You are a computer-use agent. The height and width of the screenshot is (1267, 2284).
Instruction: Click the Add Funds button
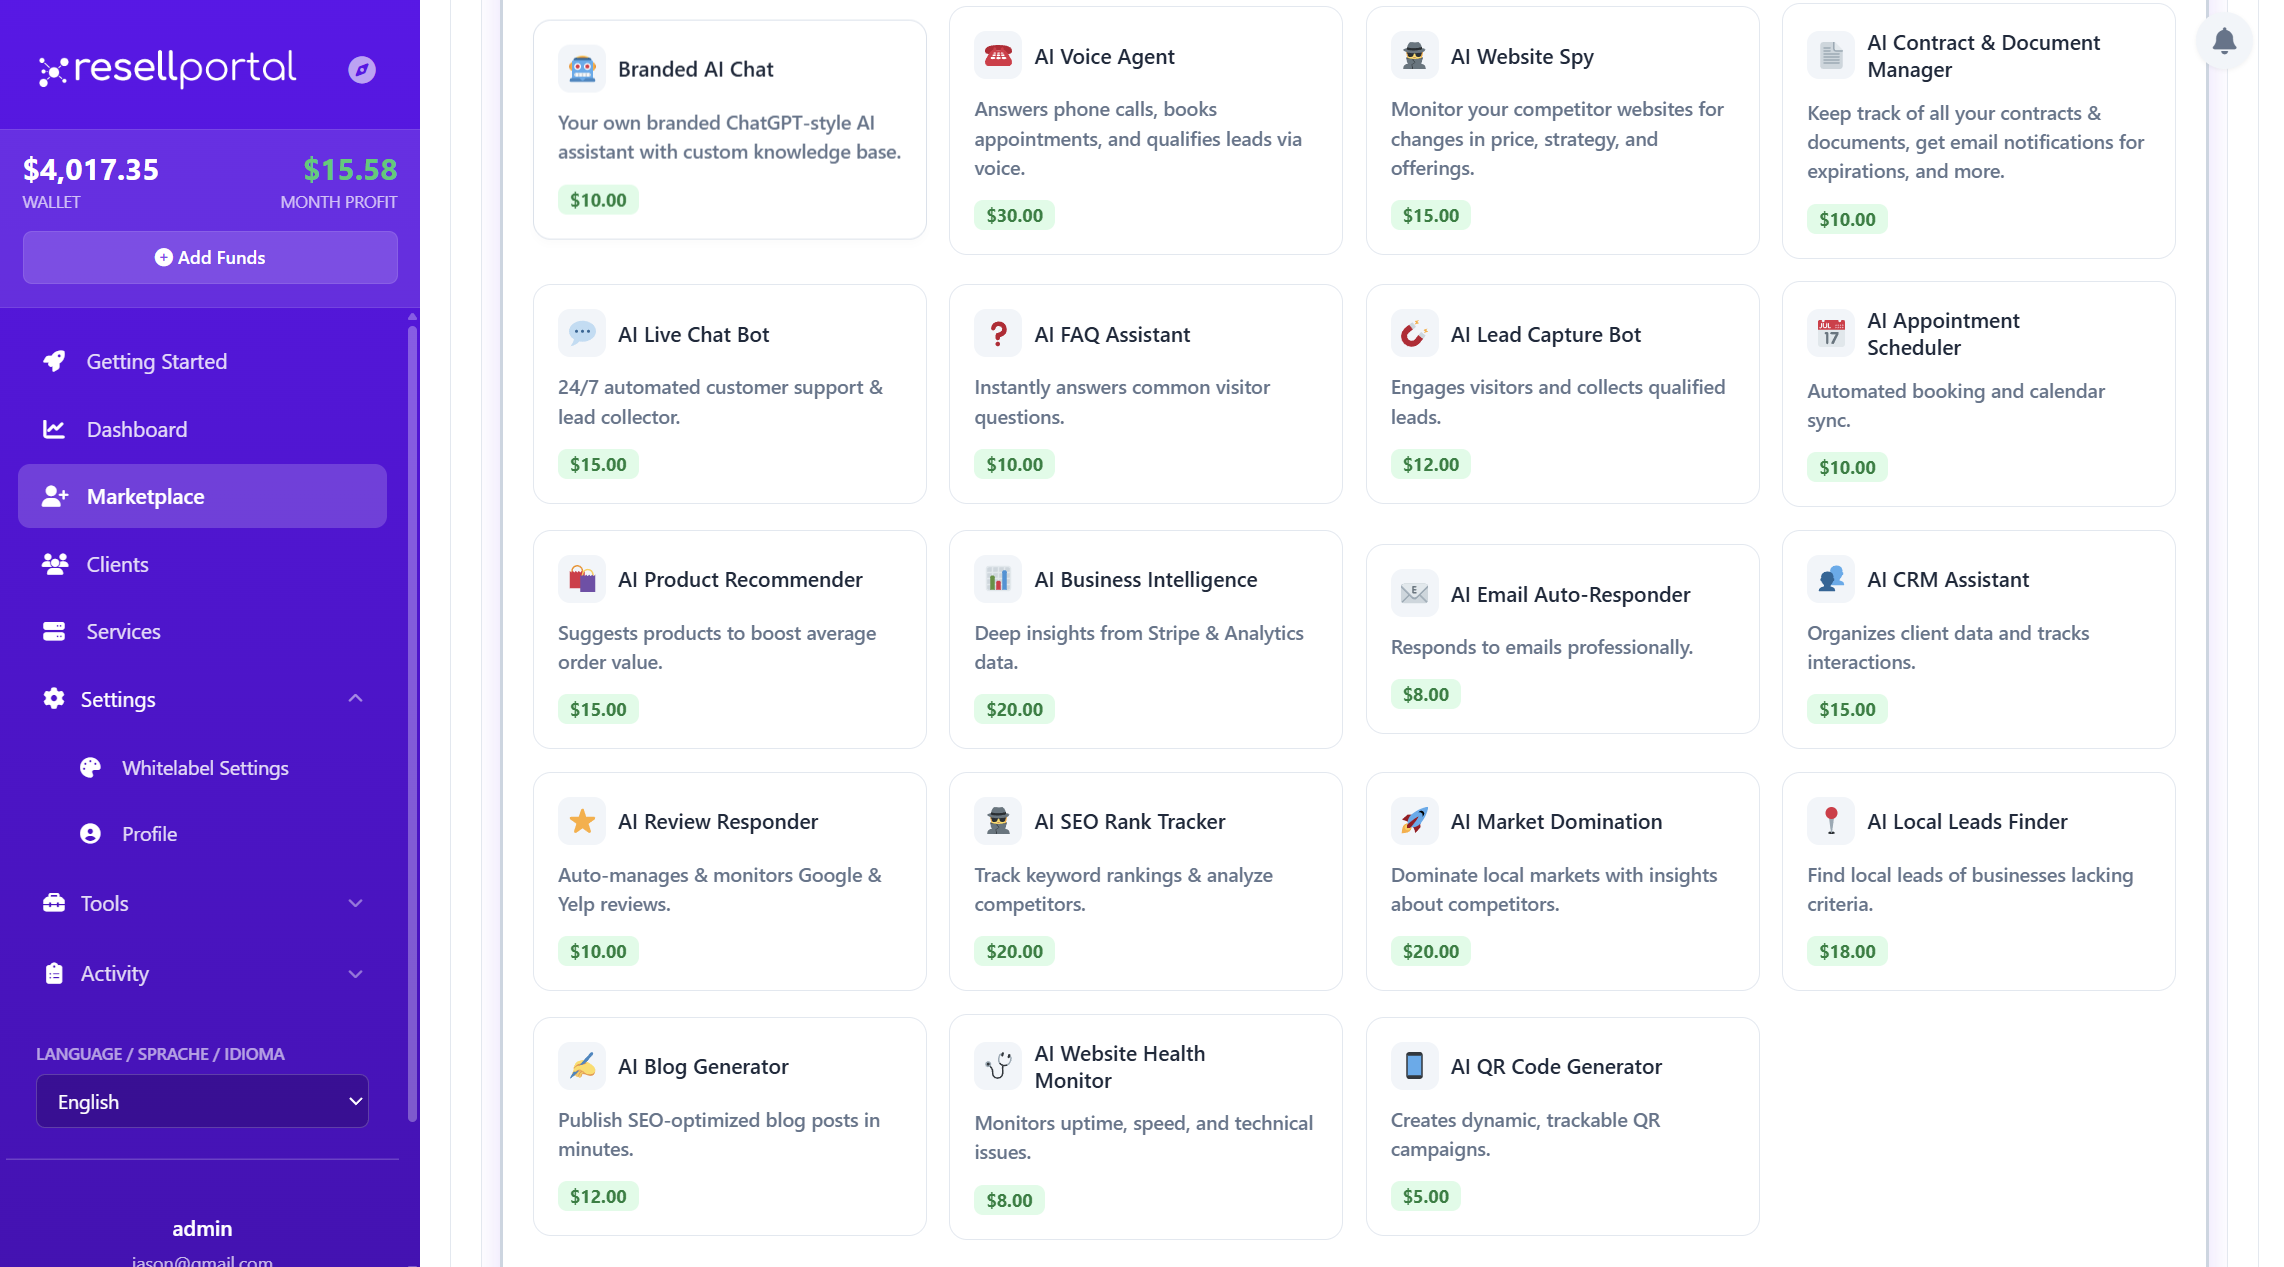(x=209, y=257)
